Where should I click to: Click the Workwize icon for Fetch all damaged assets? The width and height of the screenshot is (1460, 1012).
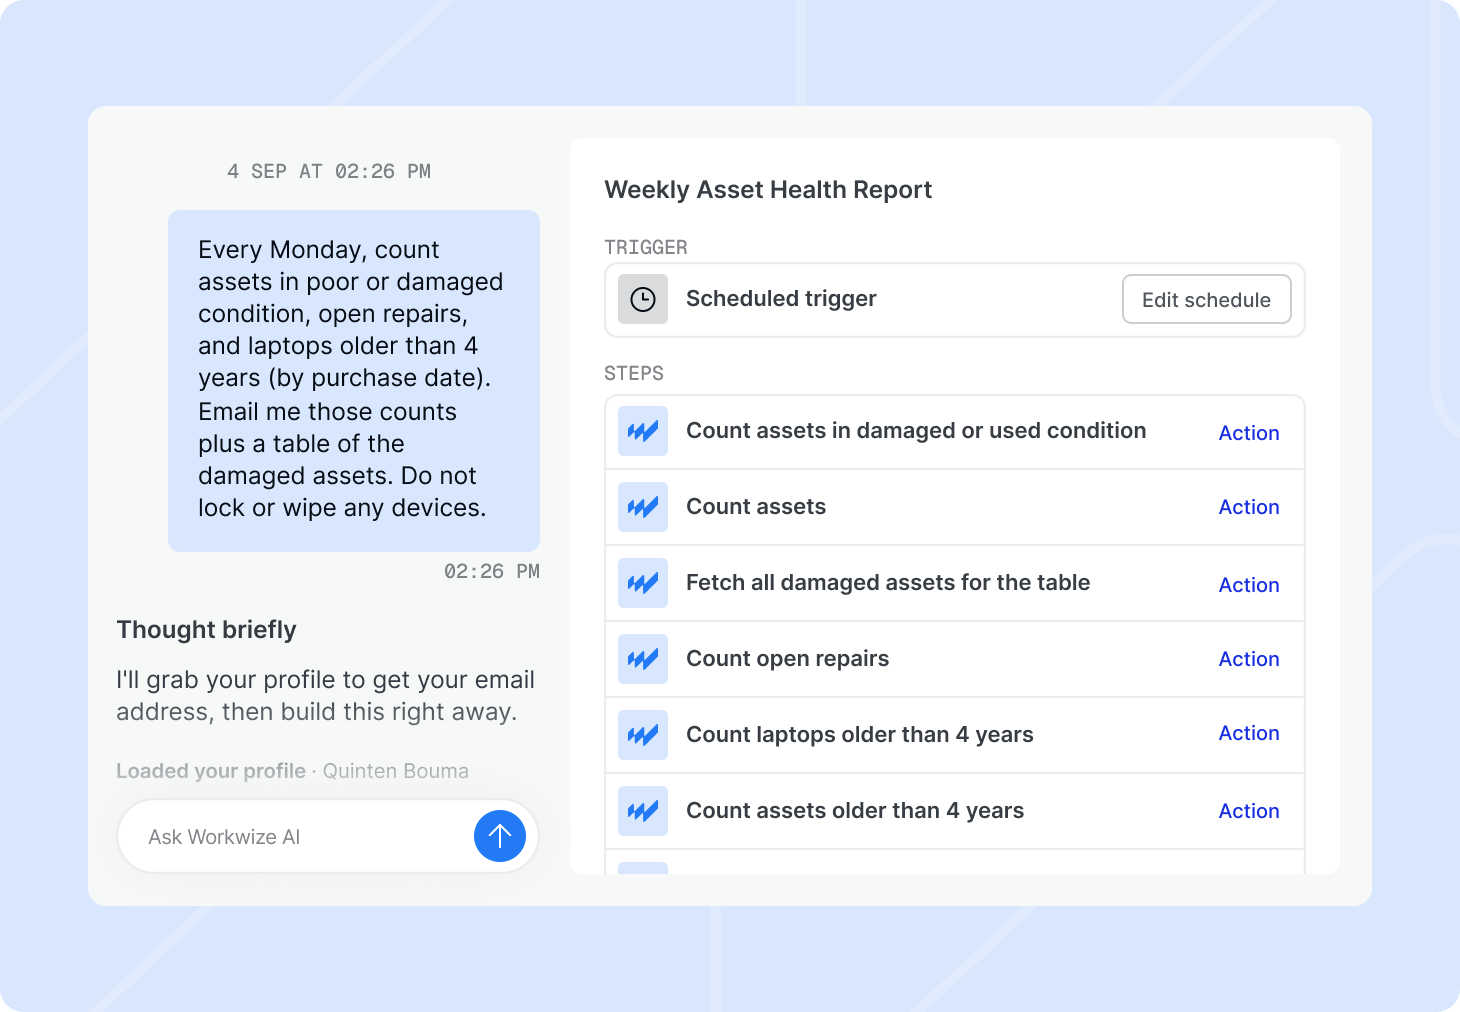coord(643,583)
